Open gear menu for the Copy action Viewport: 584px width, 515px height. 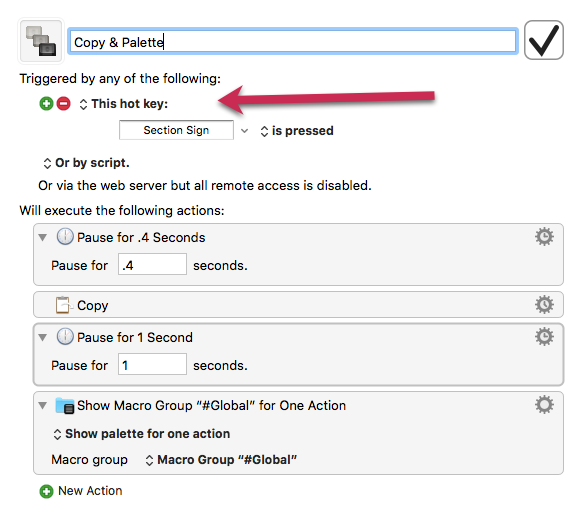click(544, 305)
